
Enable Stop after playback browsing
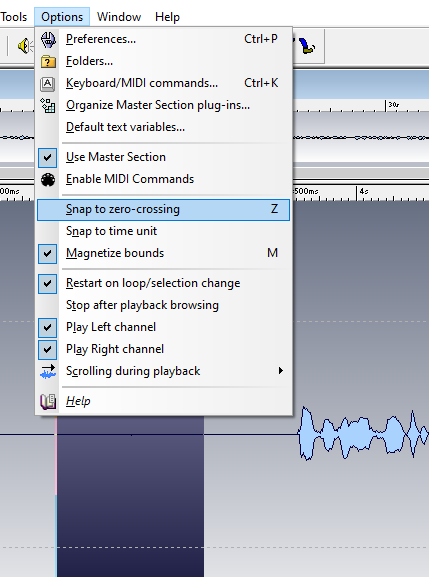pyautogui.click(x=163, y=305)
